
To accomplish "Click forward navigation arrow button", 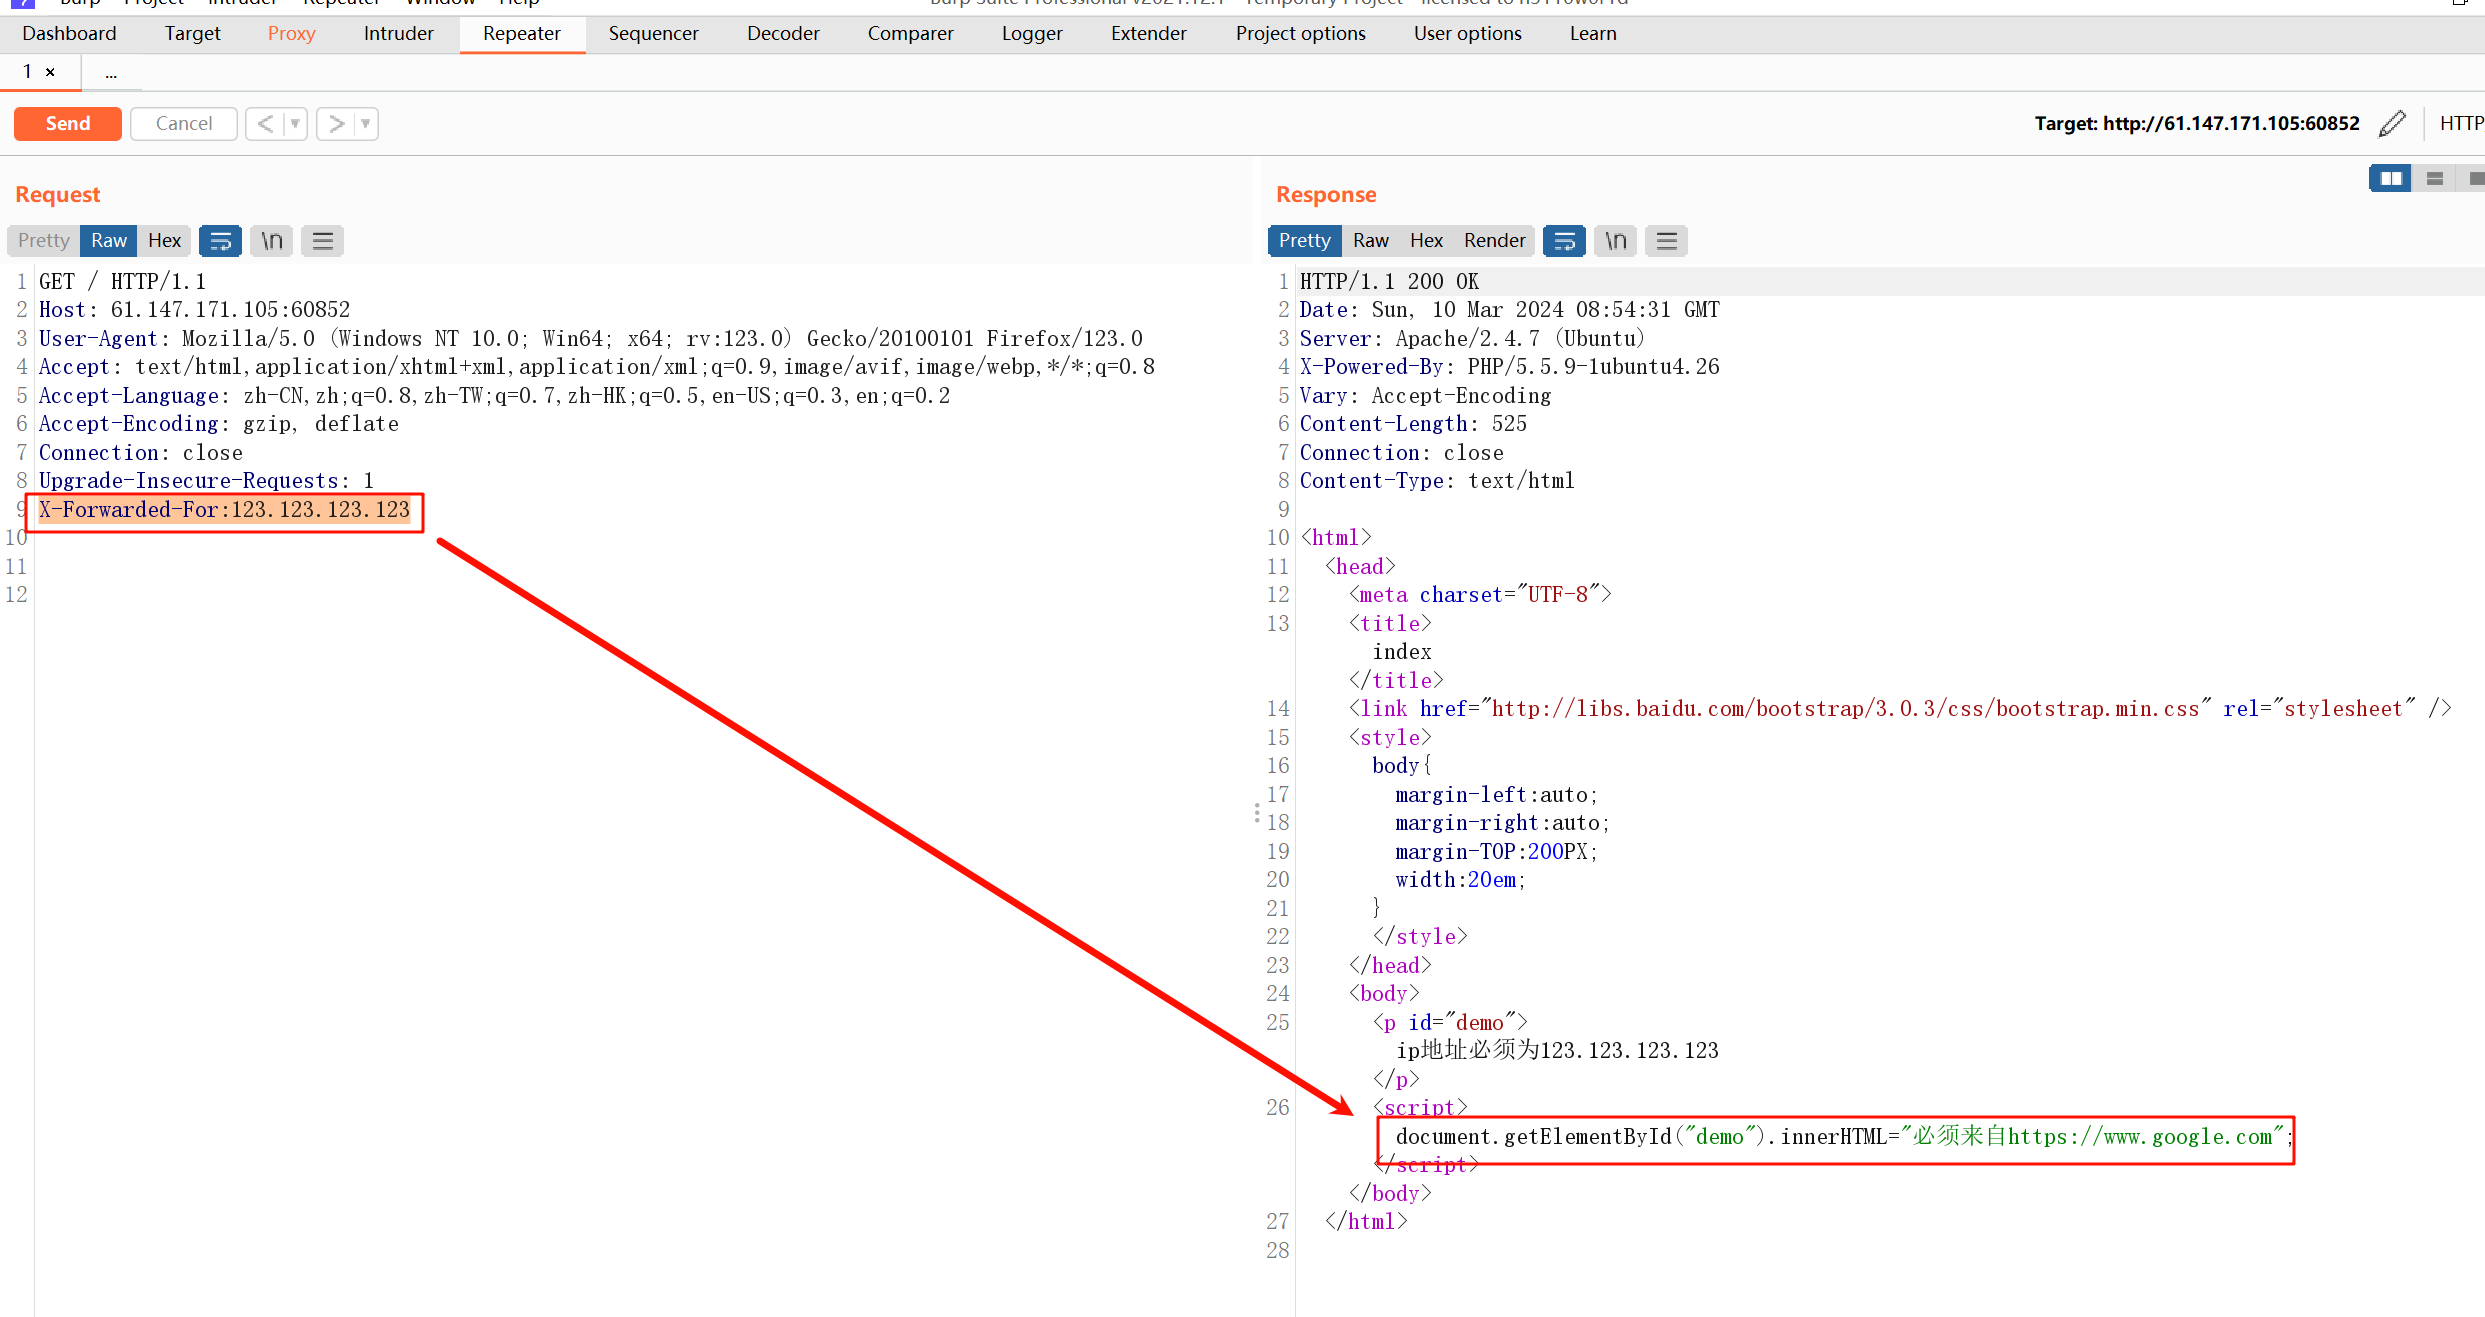I will click(337, 122).
